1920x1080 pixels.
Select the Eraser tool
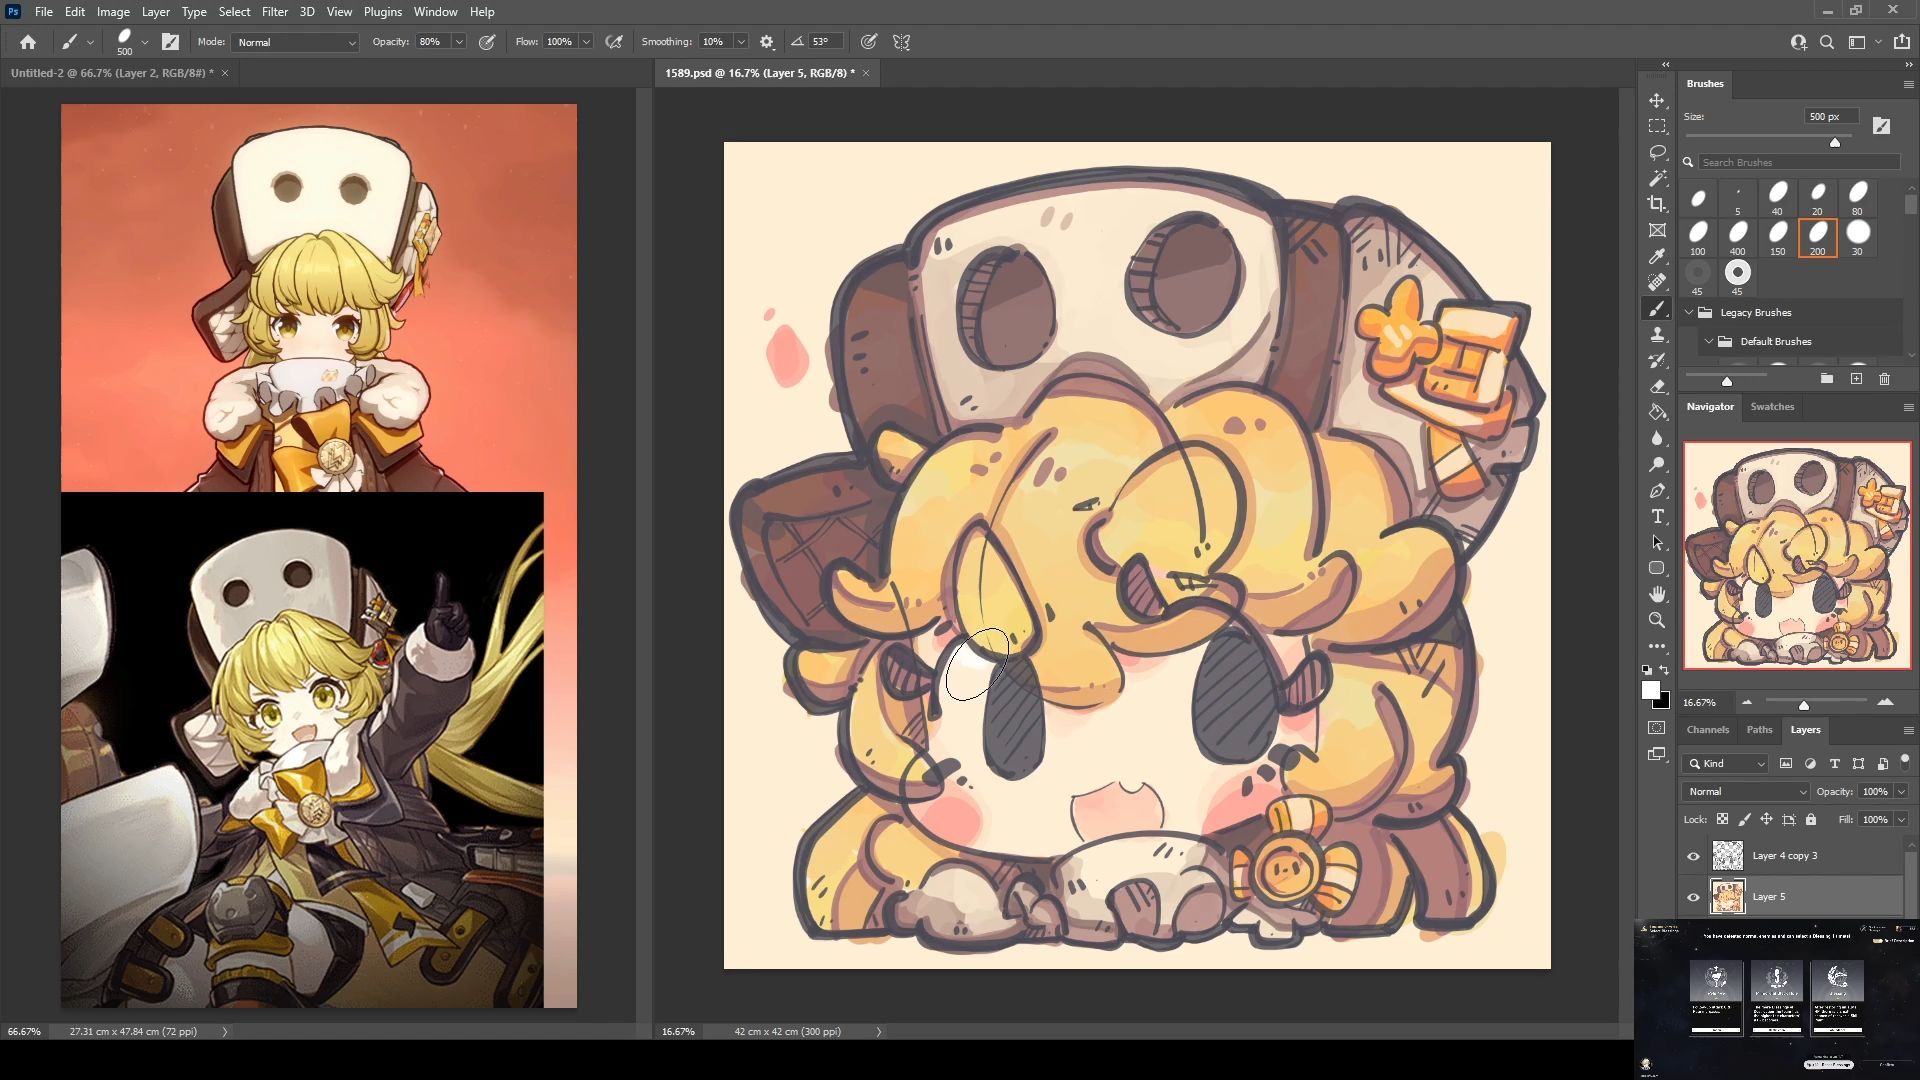click(1657, 386)
